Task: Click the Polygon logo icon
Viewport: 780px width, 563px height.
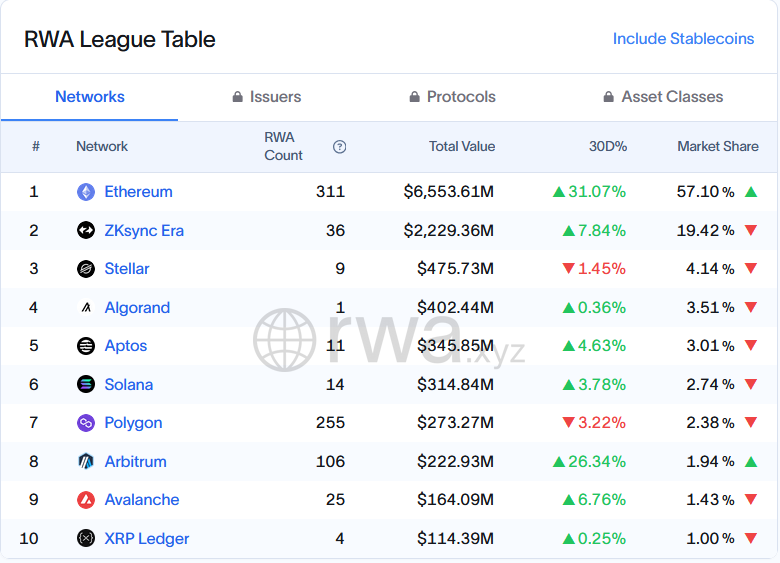Action: [86, 423]
